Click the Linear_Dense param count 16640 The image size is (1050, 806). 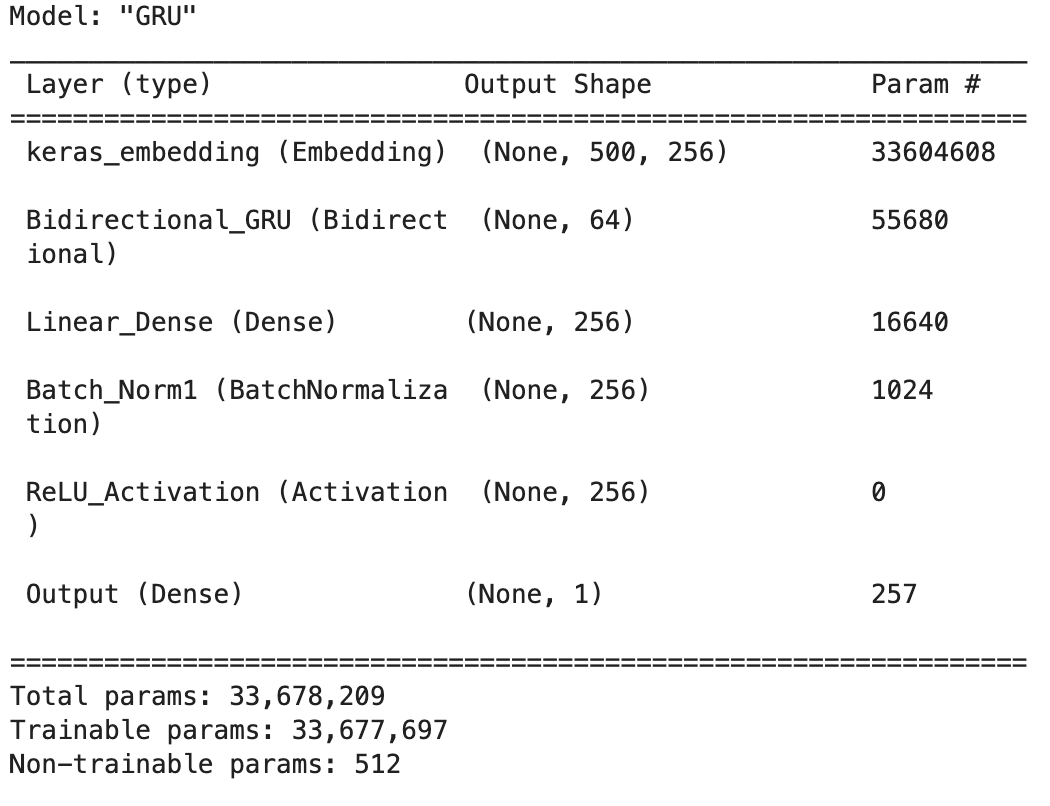click(x=909, y=322)
